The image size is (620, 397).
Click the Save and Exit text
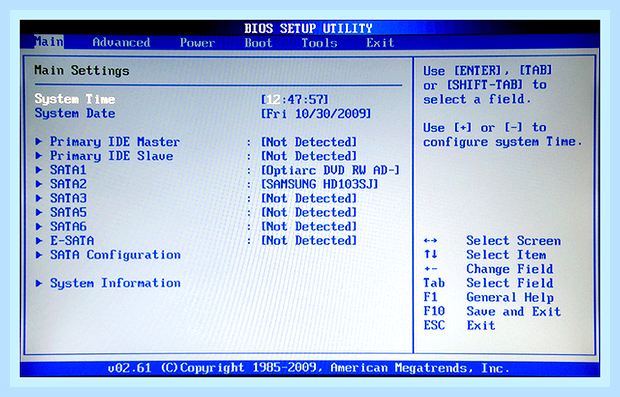pos(513,312)
